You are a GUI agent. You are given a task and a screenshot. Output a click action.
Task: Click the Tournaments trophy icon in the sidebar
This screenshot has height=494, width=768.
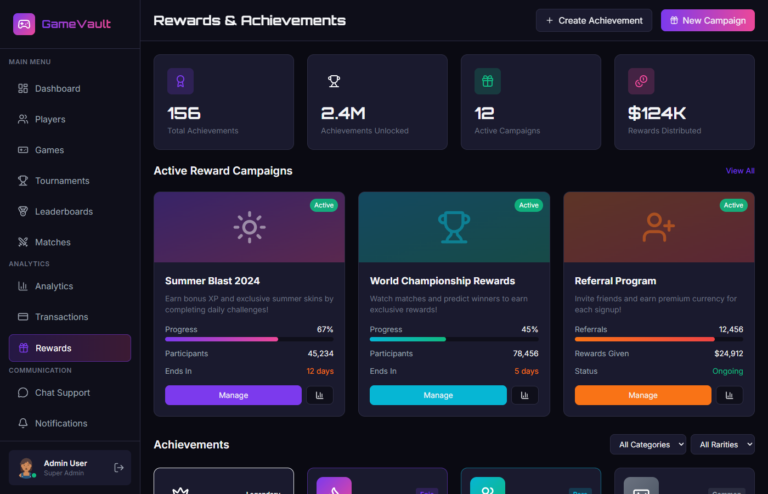click(x=23, y=181)
